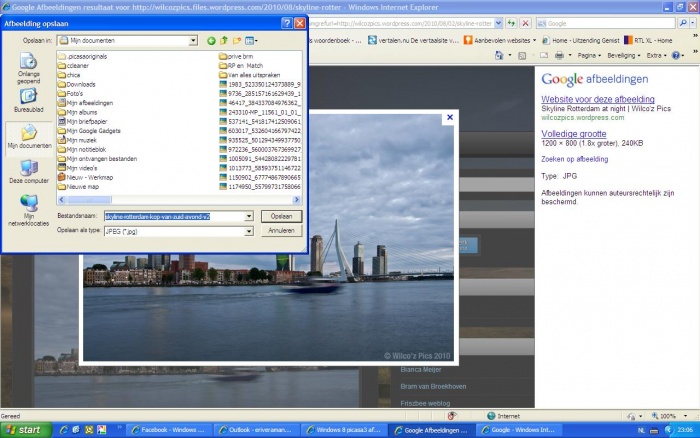Close the image preview with X

click(449, 117)
